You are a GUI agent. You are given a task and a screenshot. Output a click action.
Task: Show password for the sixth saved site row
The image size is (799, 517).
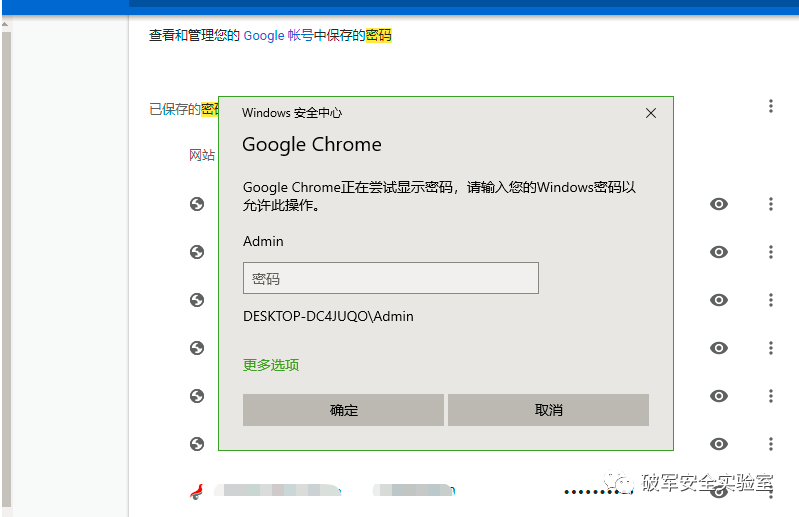719,444
